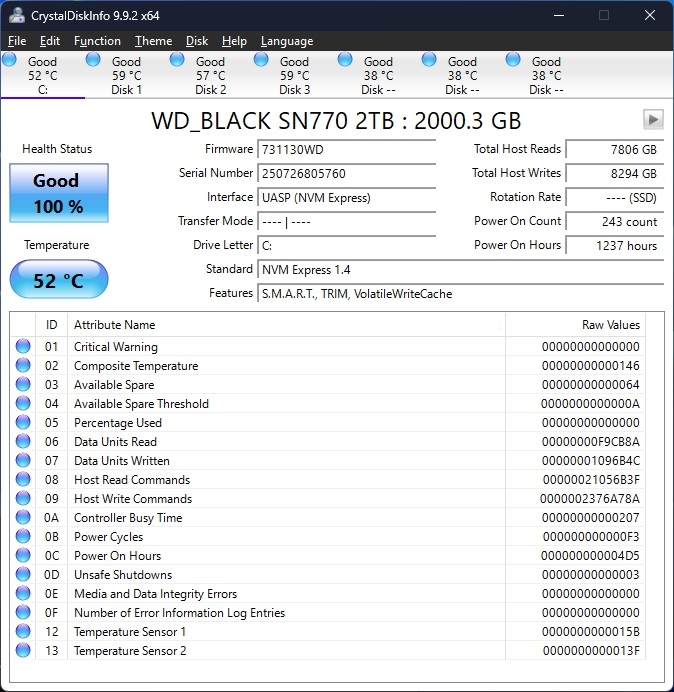674x692 pixels.
Task: Switch to Disk 2 tab
Action: click(x=211, y=75)
